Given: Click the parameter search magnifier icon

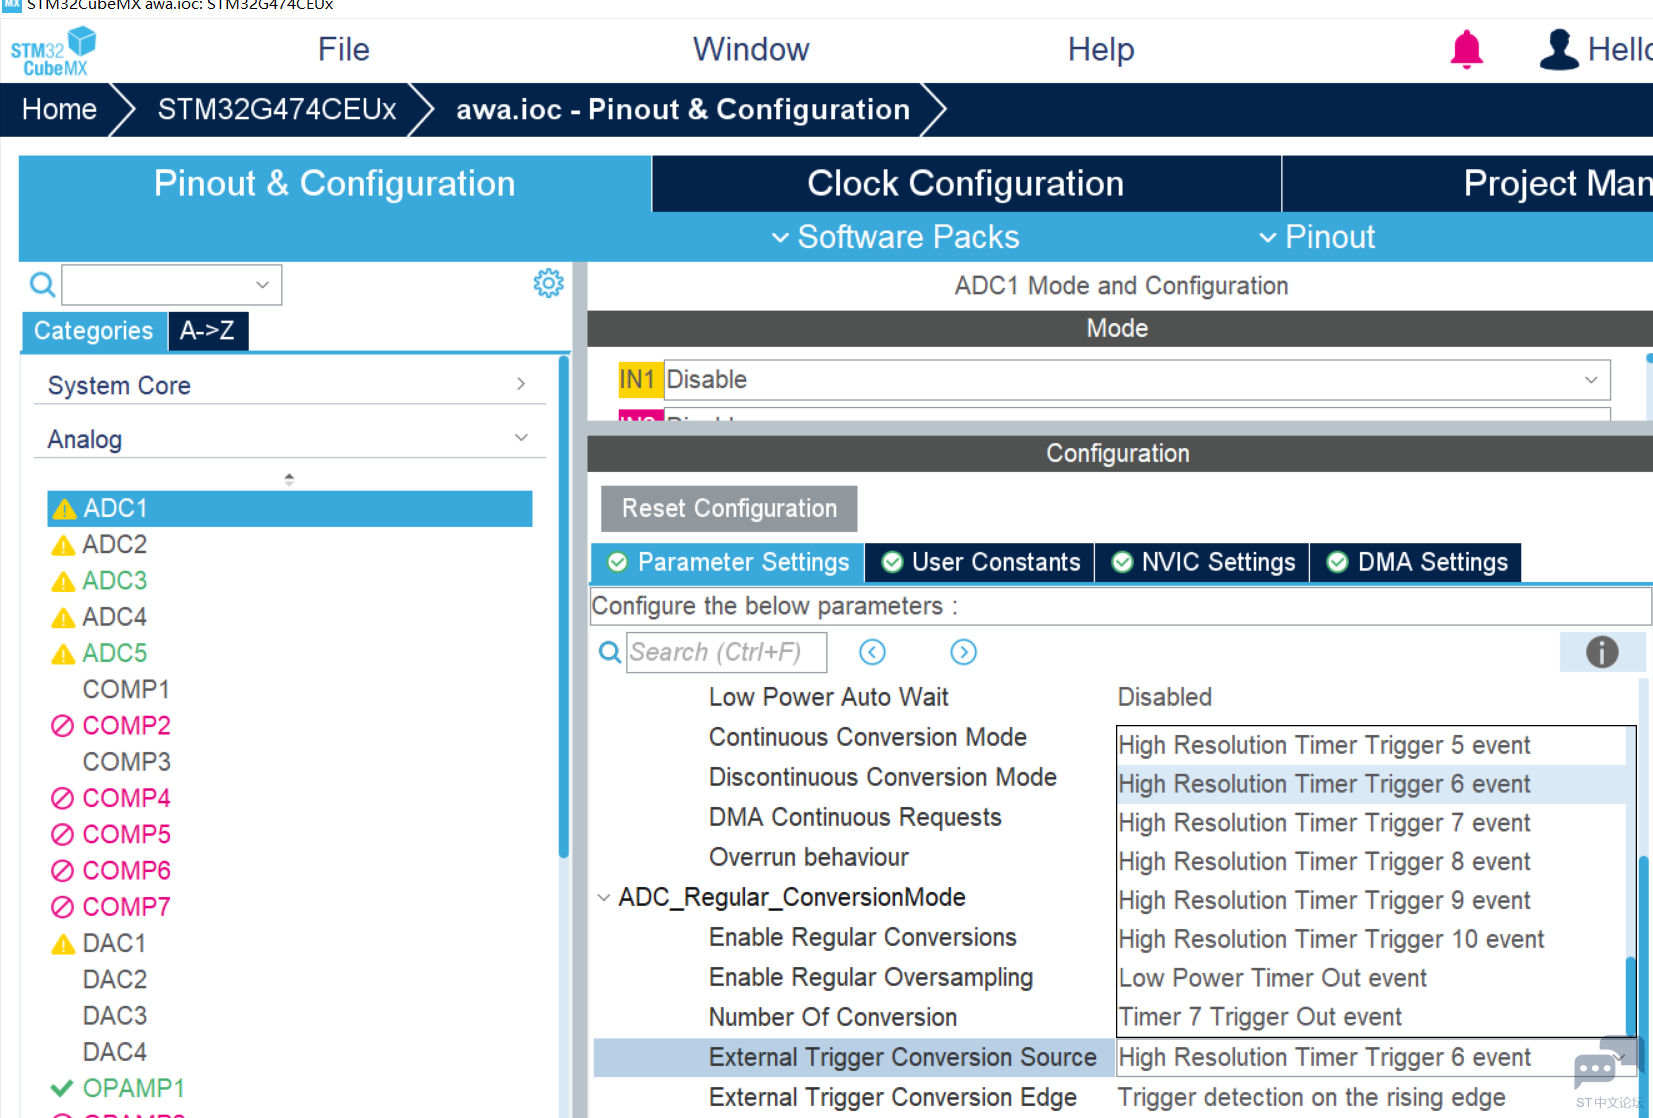Looking at the screenshot, I should 609,653.
